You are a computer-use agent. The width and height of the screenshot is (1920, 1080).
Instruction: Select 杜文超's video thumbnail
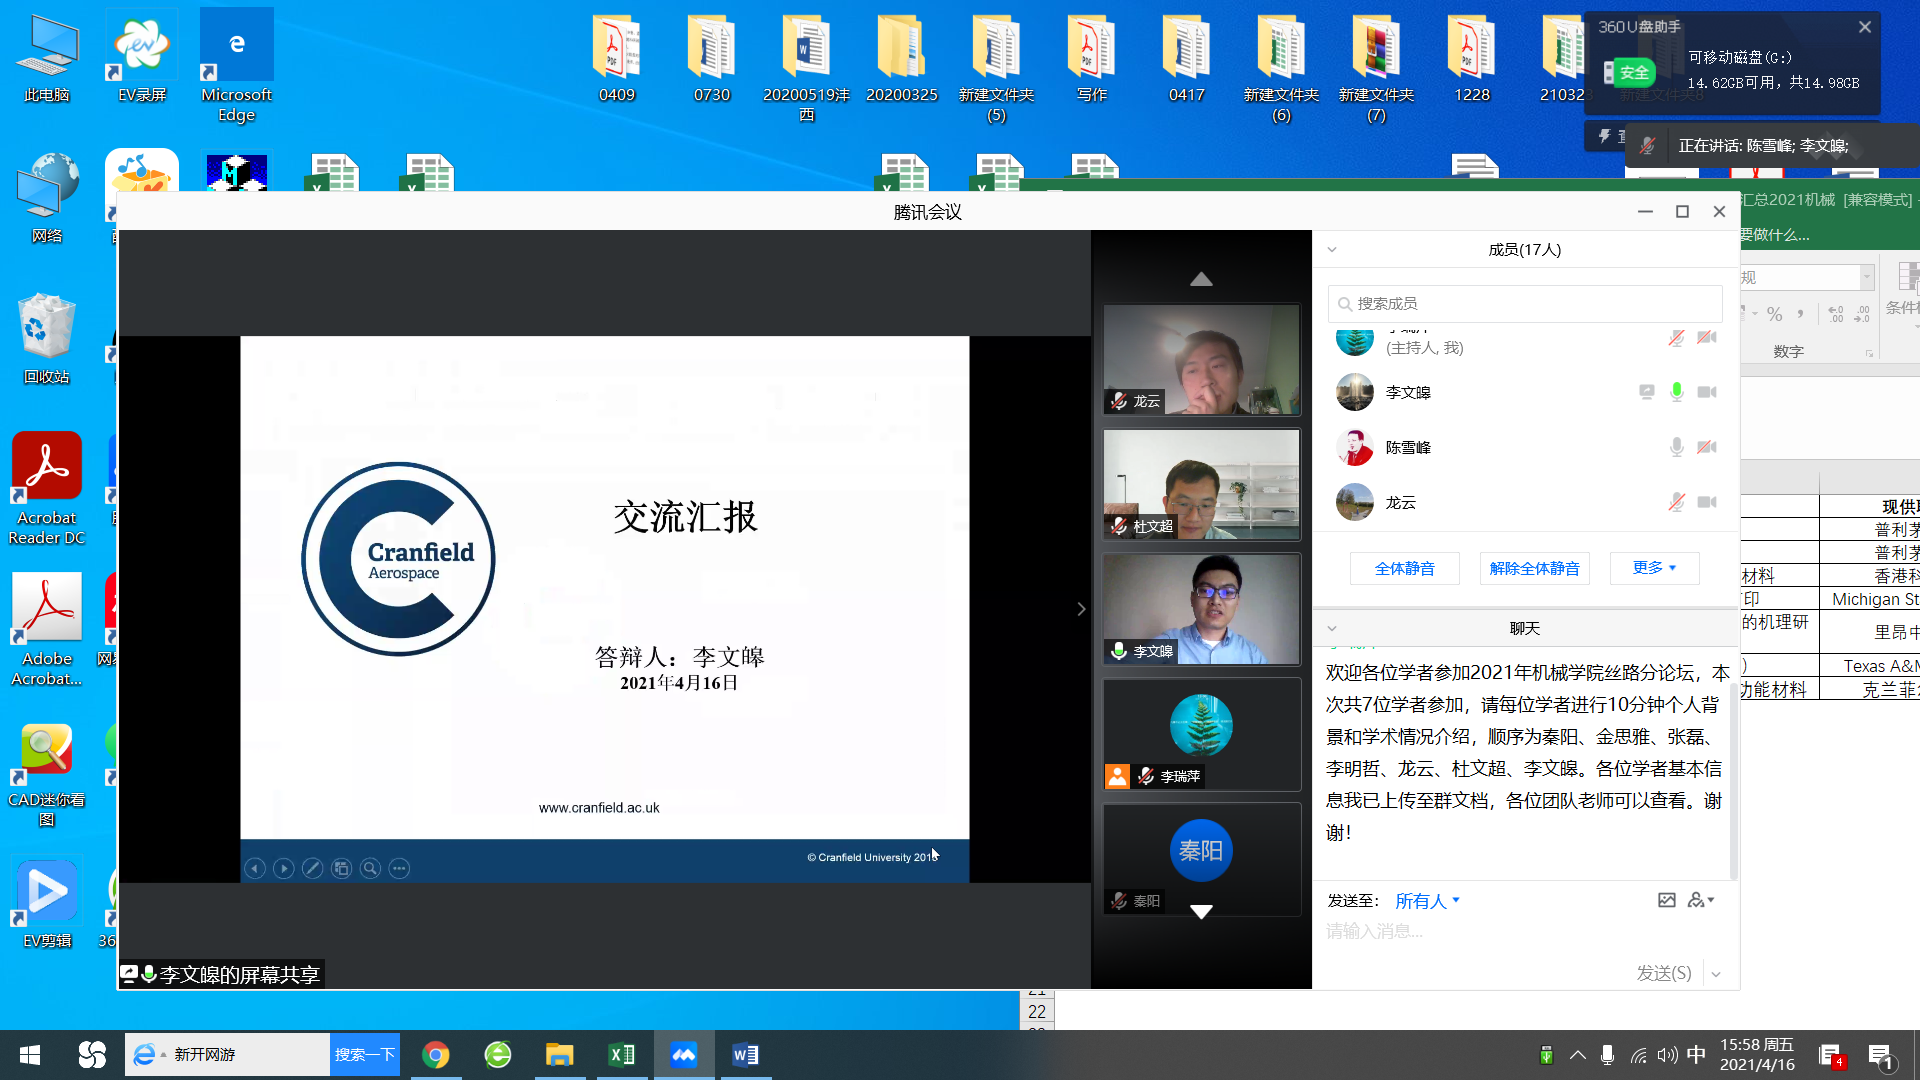pyautogui.click(x=1201, y=484)
